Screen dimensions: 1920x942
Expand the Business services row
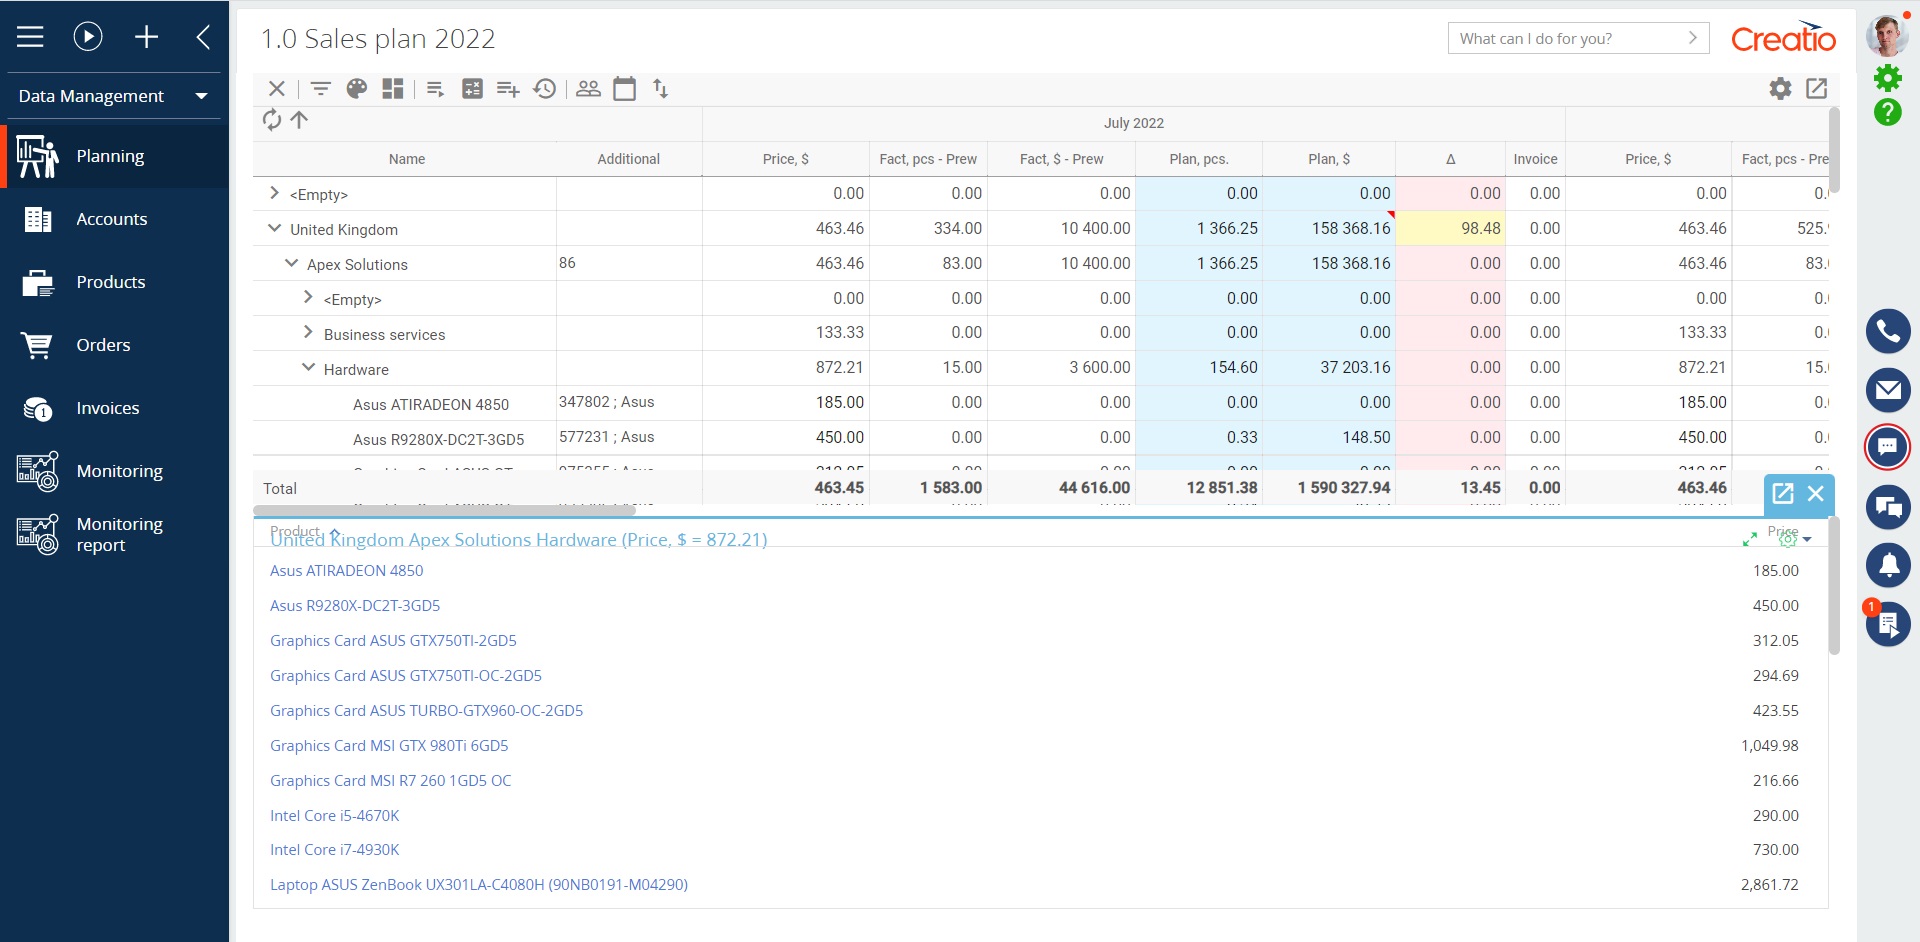pos(308,332)
